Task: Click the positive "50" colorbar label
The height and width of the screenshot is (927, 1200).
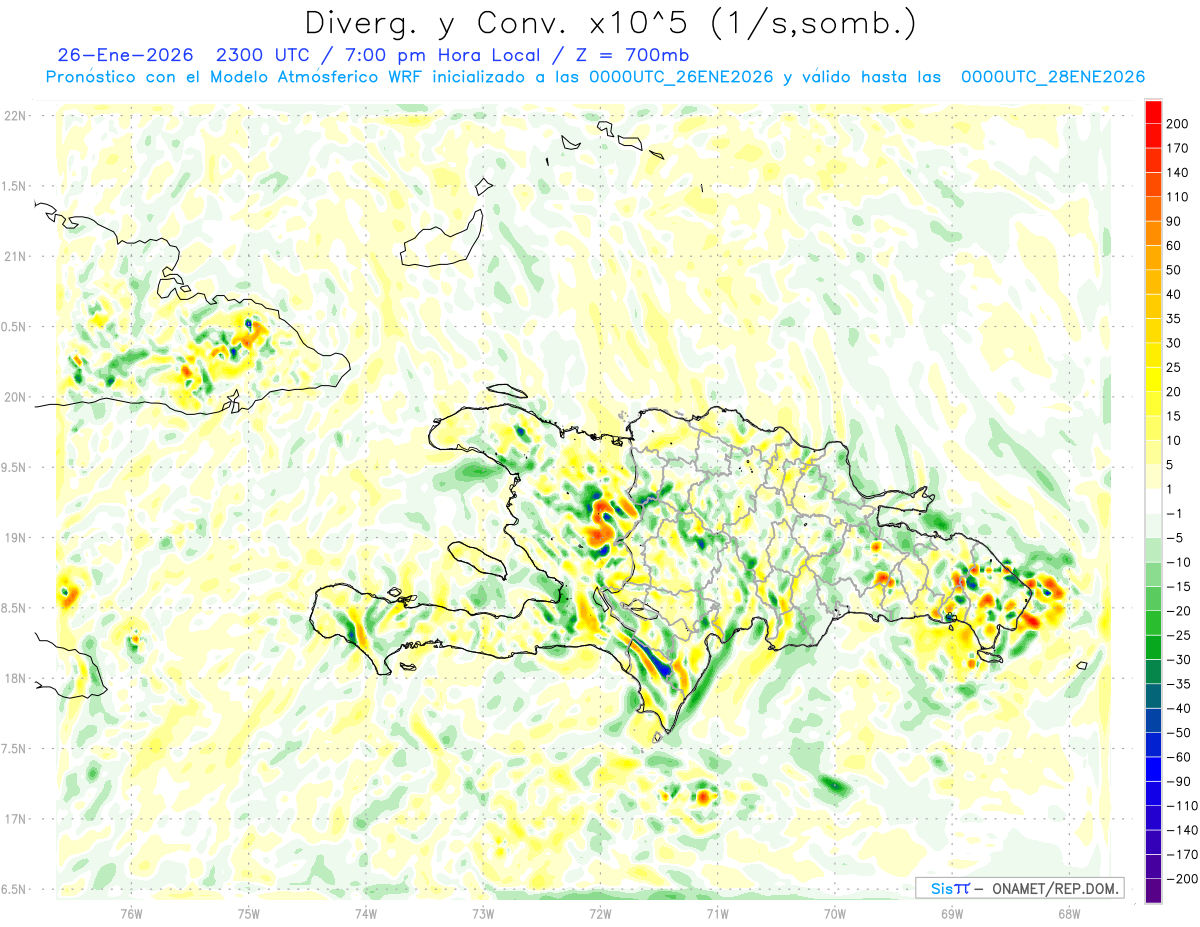Action: [x=1175, y=270]
